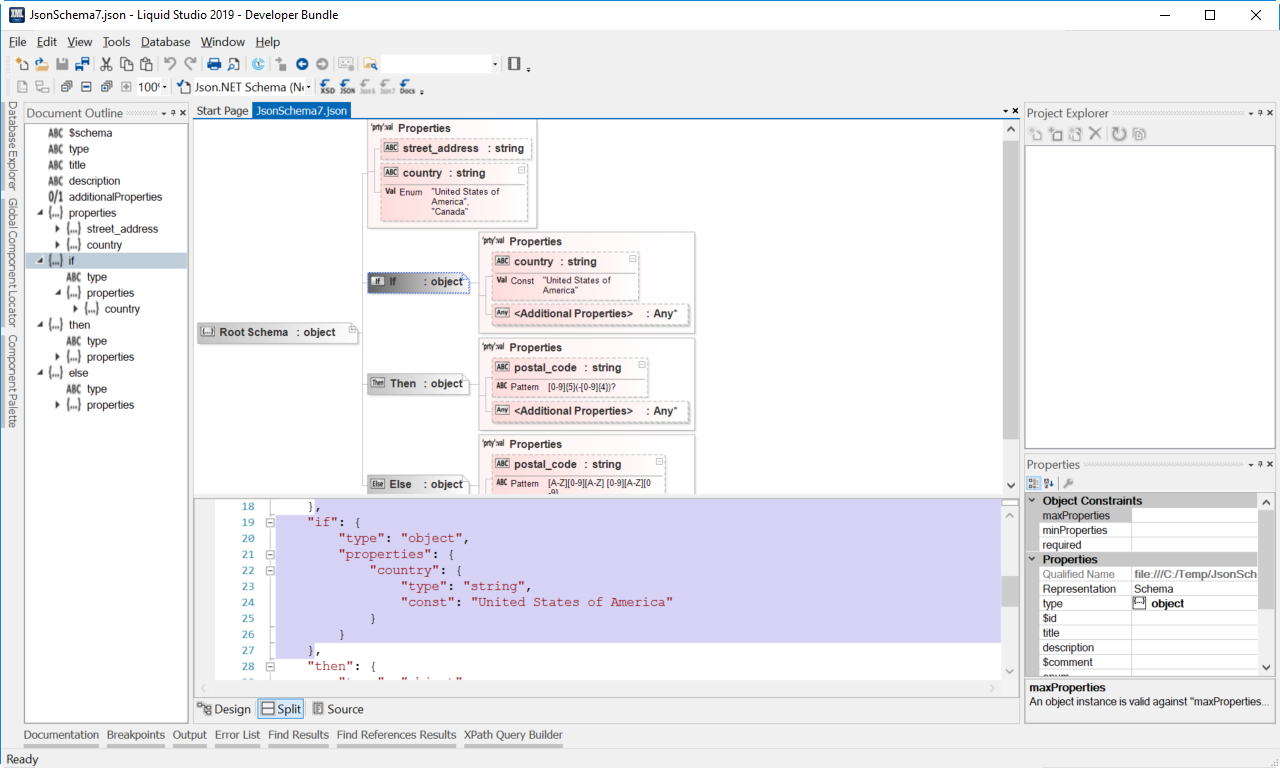Select the XSD schema conversion icon
Screen dimensions: 1280x768
327,87
